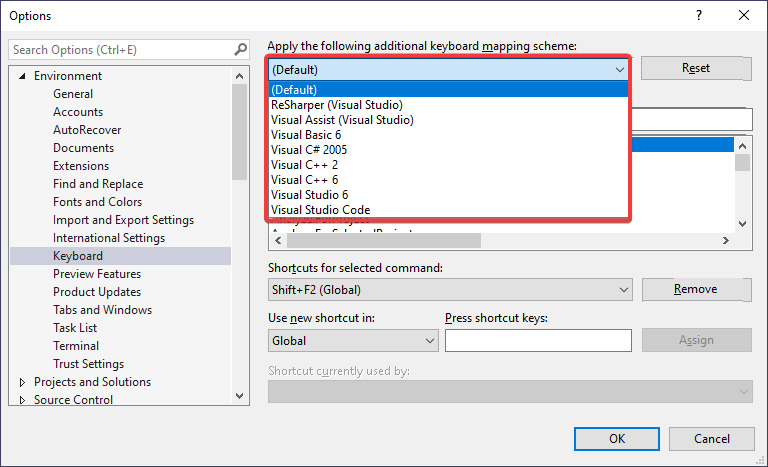Select Visual Studio 6 scheme
This screenshot has width=768, height=467.
[448, 195]
